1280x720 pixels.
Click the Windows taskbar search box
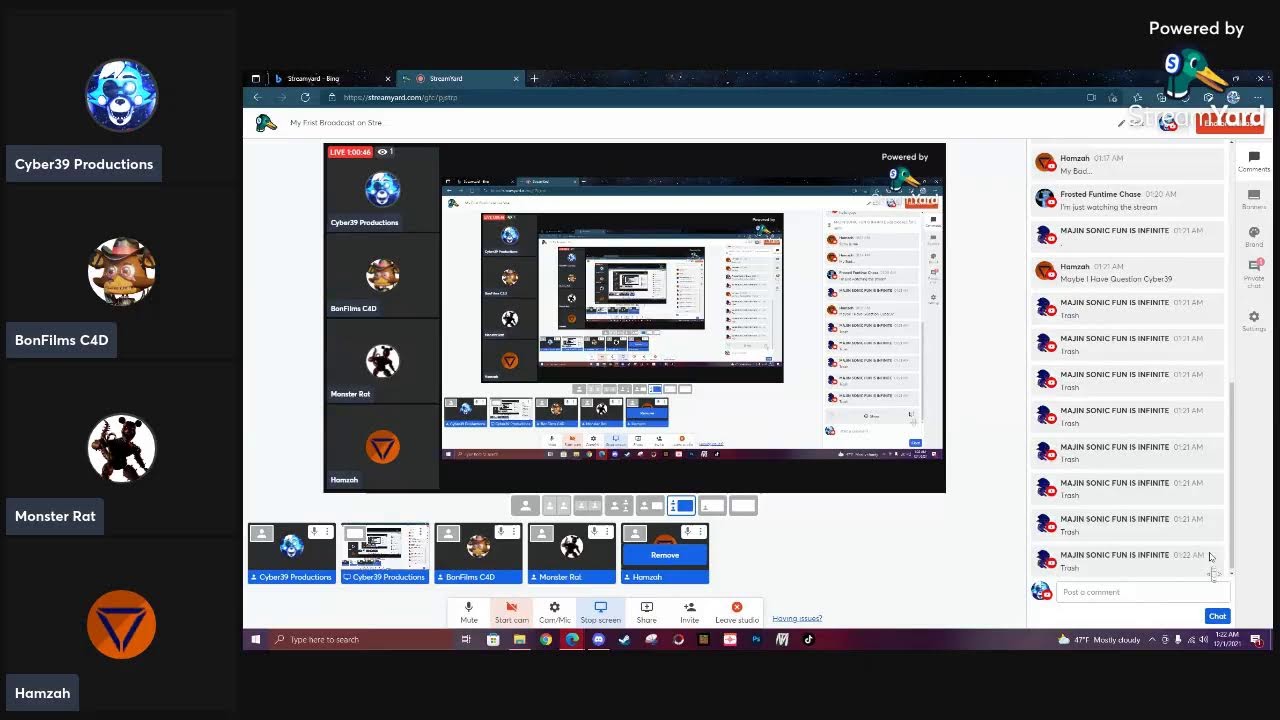pyautogui.click(x=360, y=640)
